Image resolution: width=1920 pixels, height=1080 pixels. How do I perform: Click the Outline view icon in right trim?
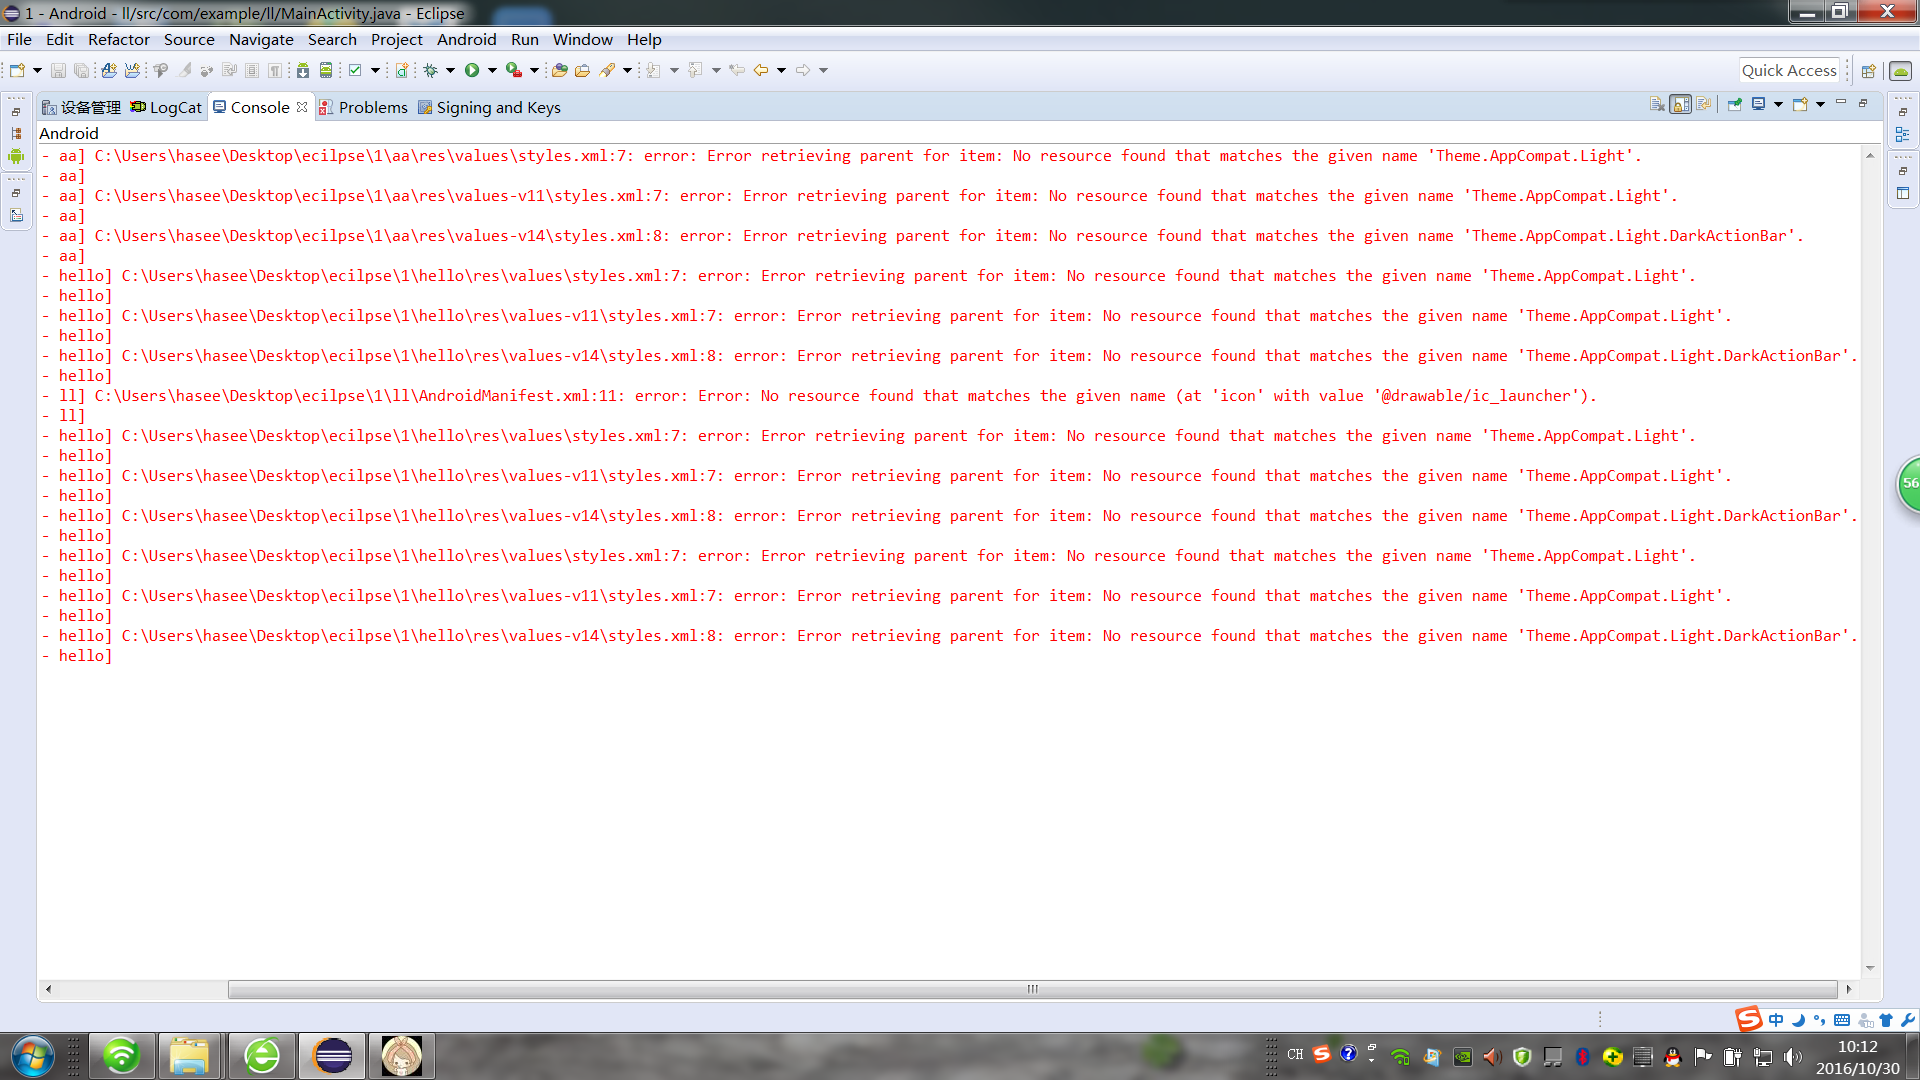pos(1903,134)
